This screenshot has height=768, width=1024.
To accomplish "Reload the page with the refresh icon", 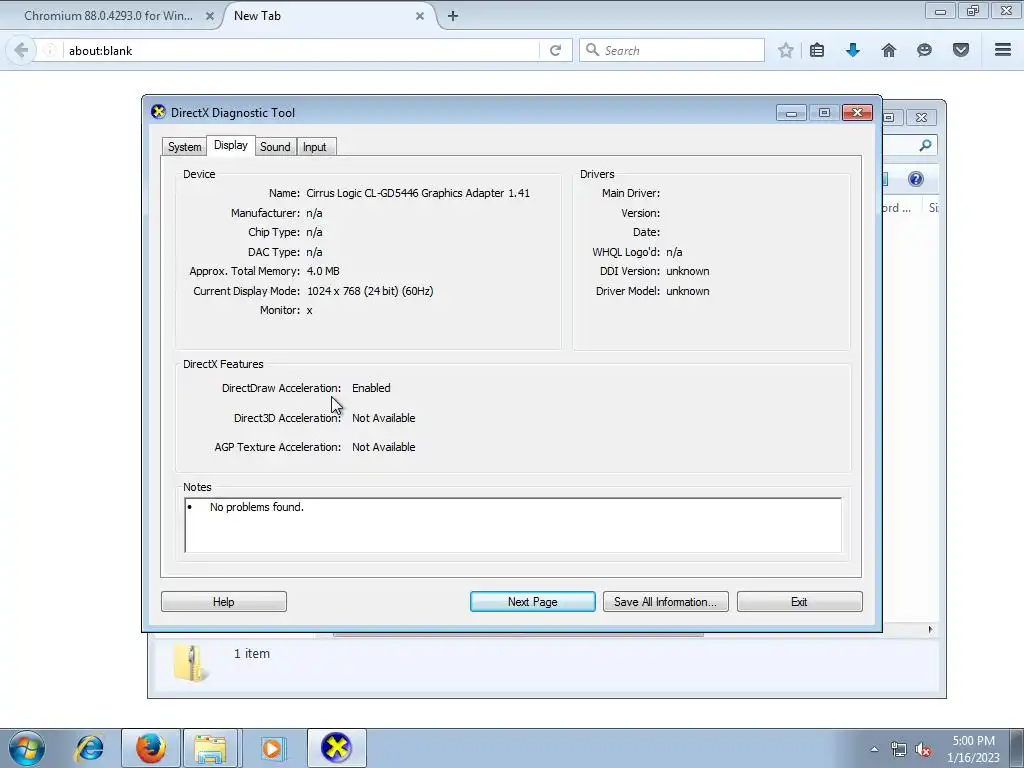I will [x=555, y=50].
